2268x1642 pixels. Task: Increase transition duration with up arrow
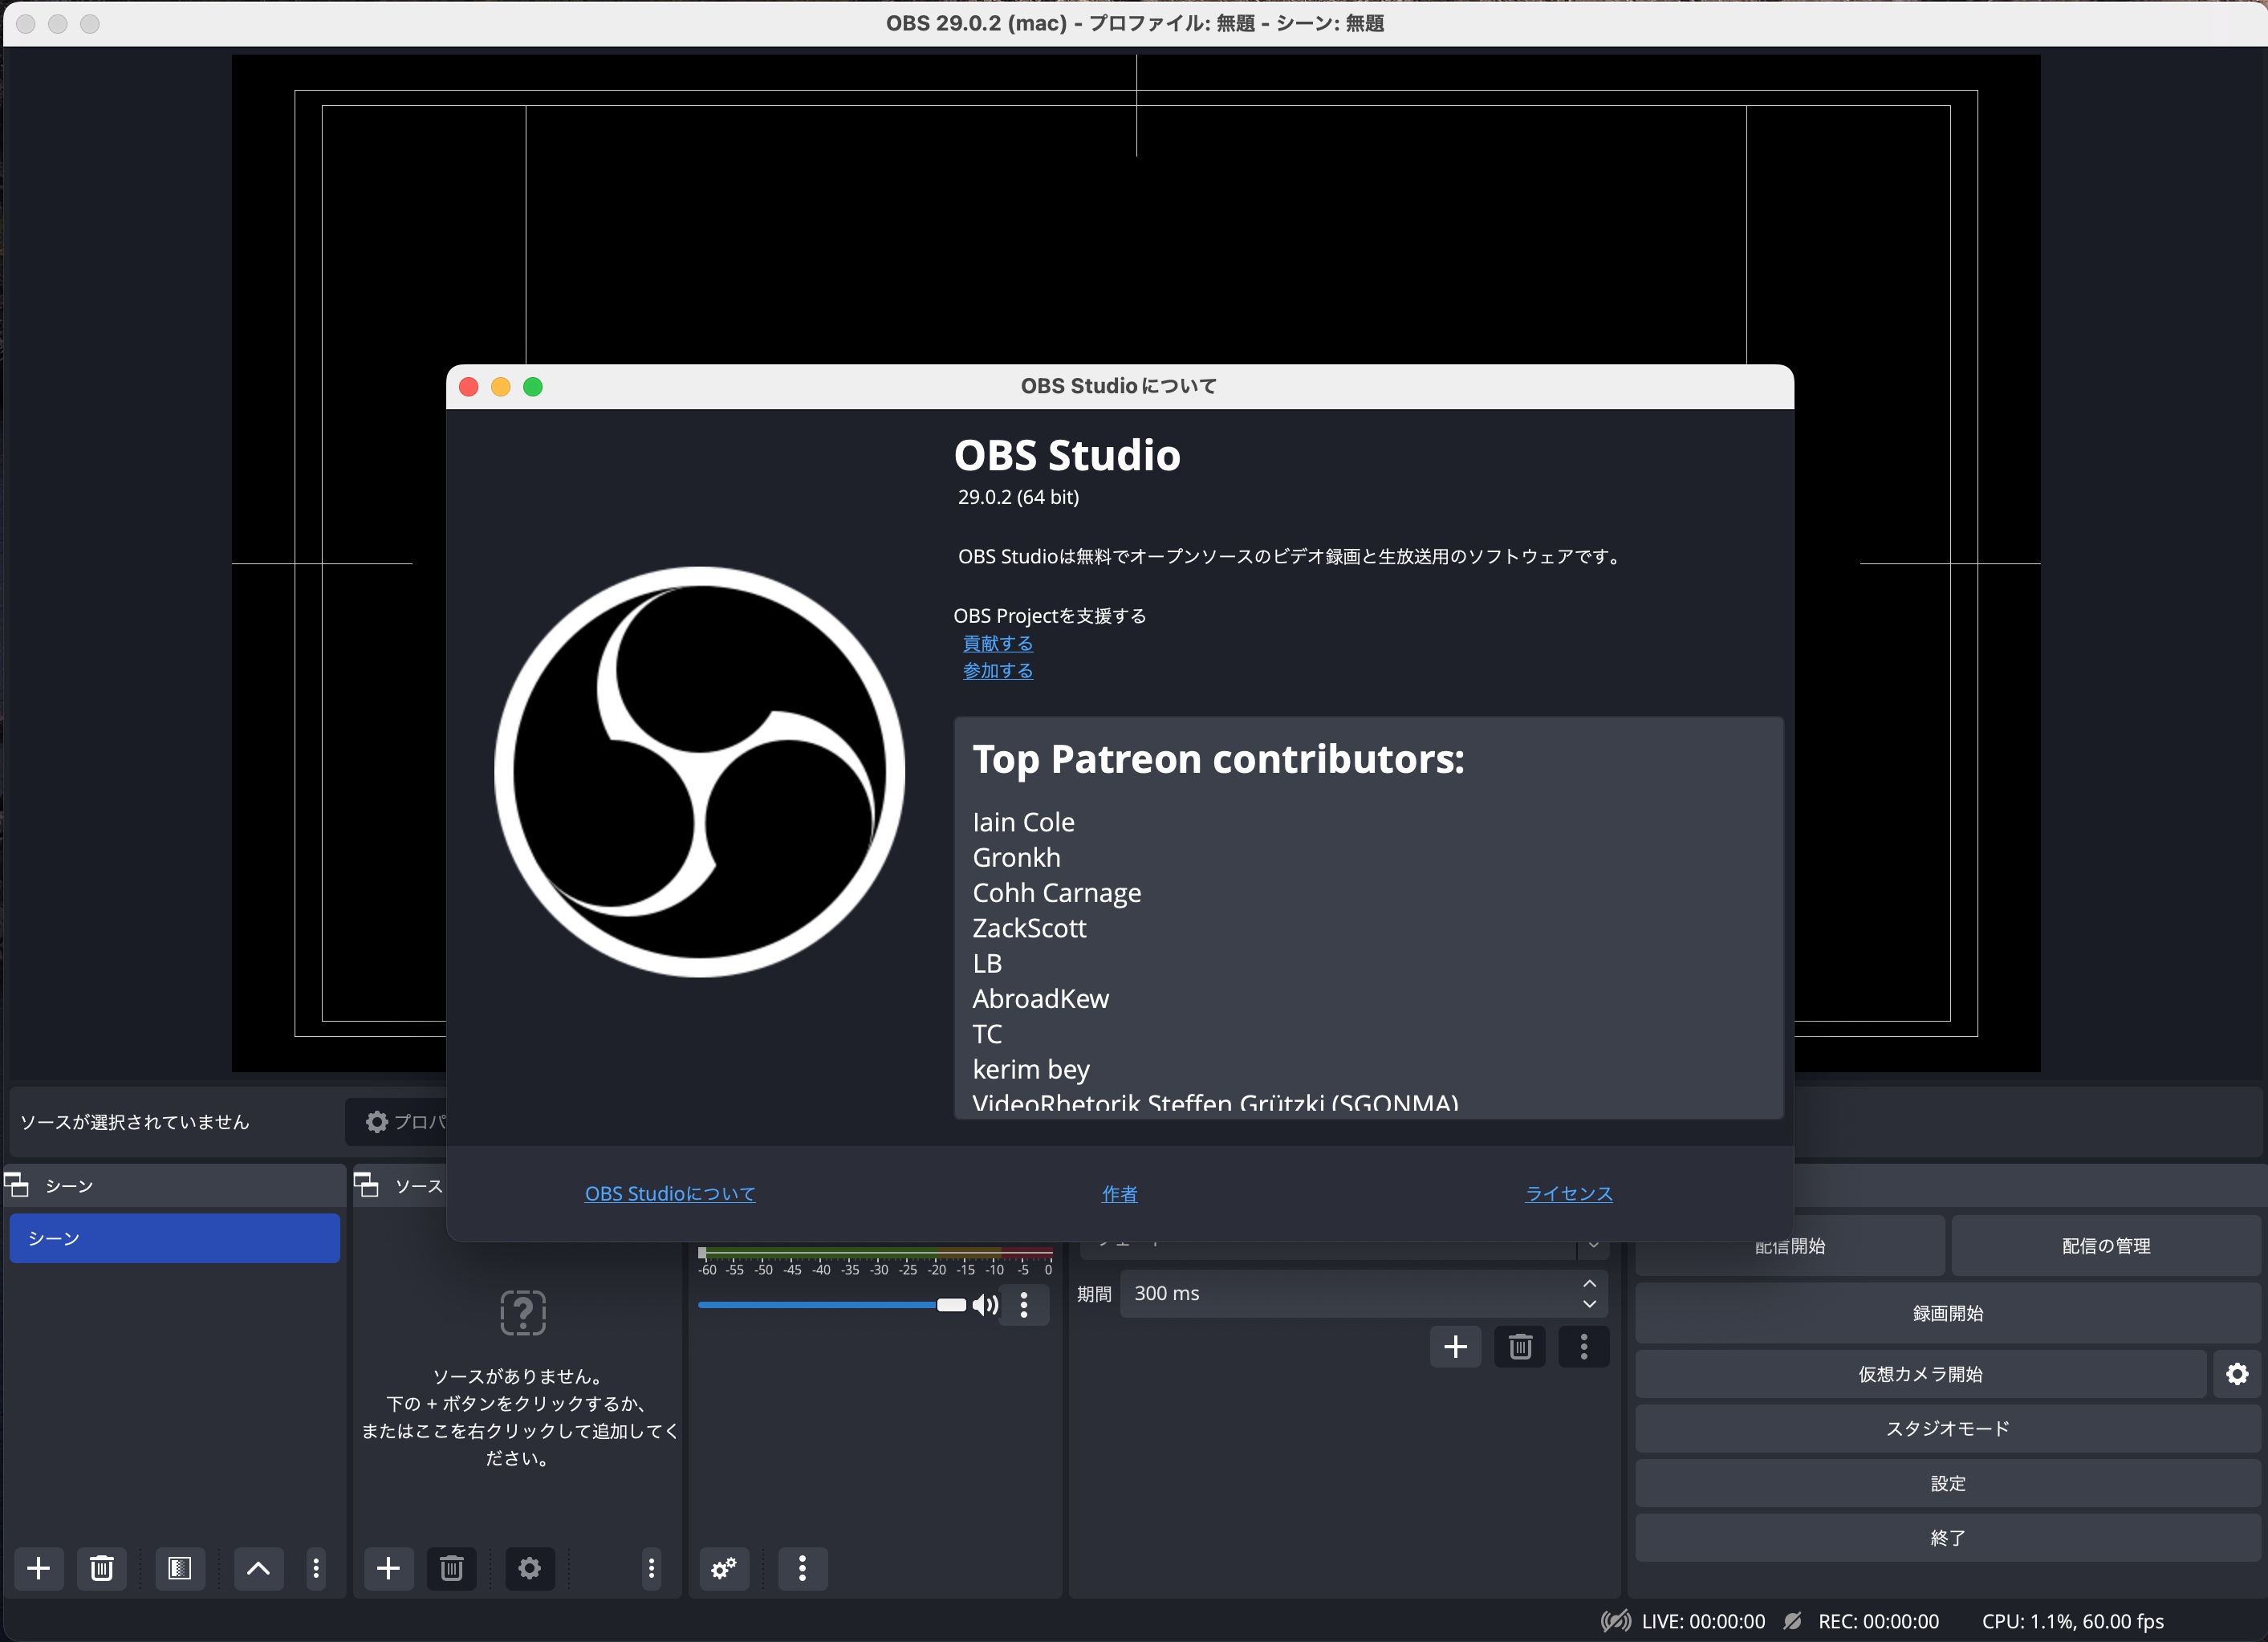coord(1589,1283)
